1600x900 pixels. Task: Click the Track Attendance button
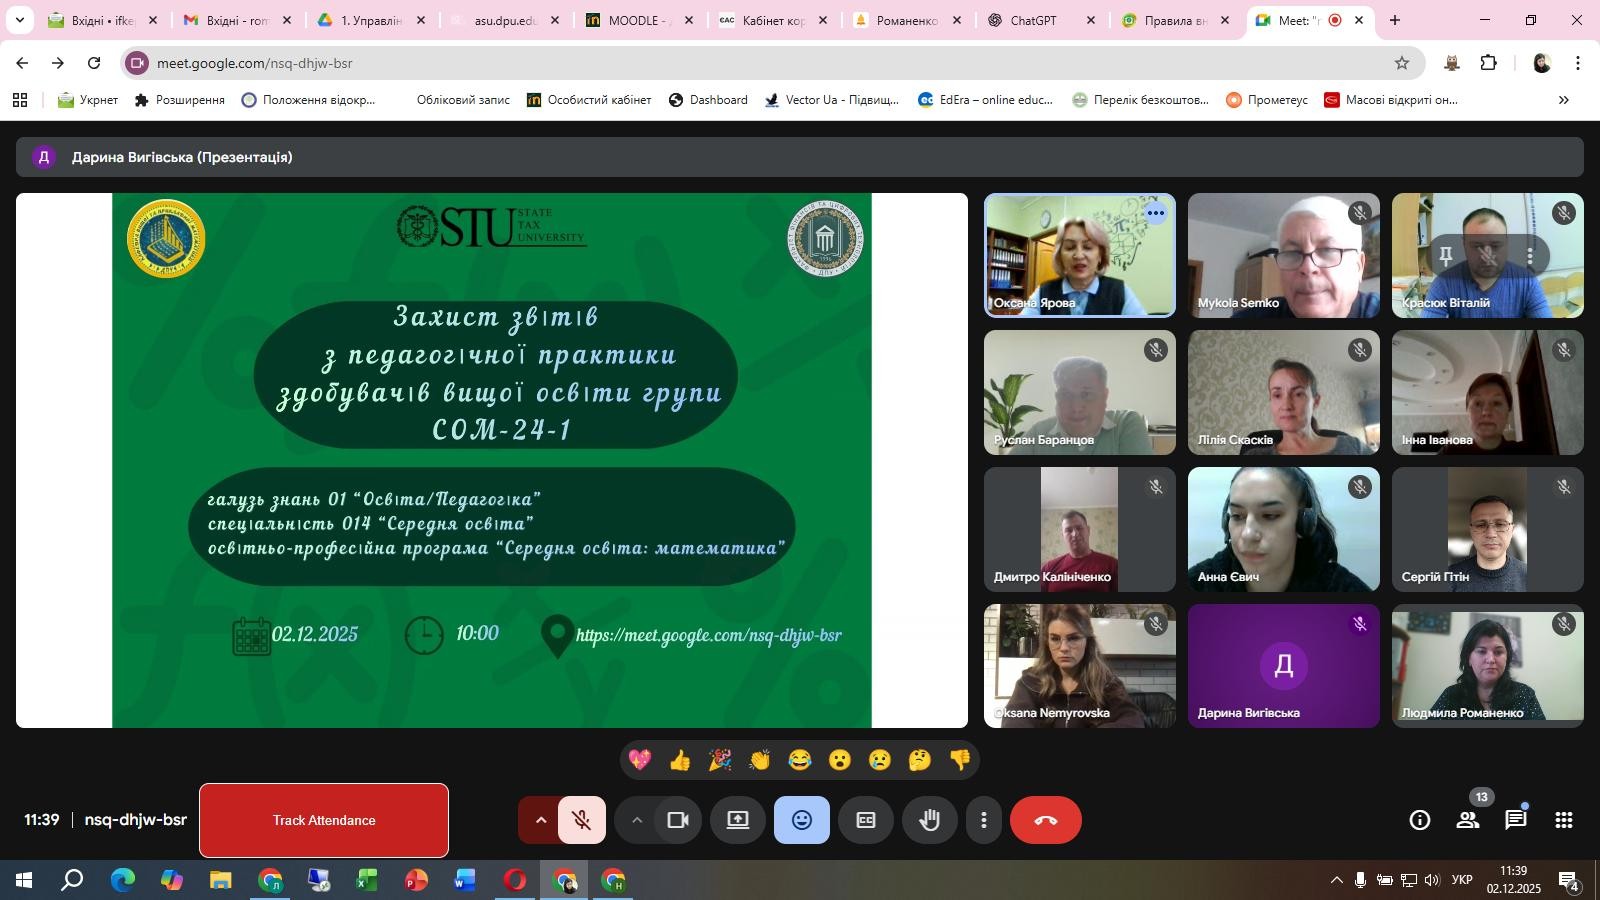coord(324,820)
